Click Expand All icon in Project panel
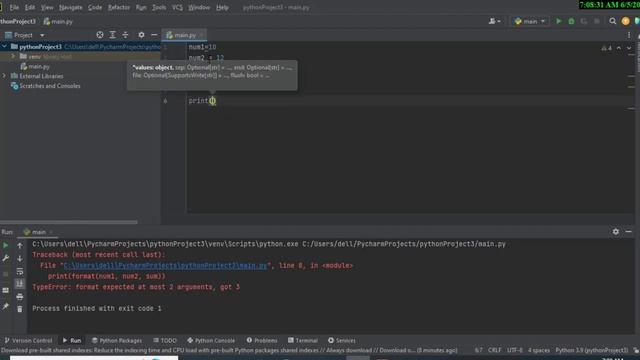 (113, 35)
